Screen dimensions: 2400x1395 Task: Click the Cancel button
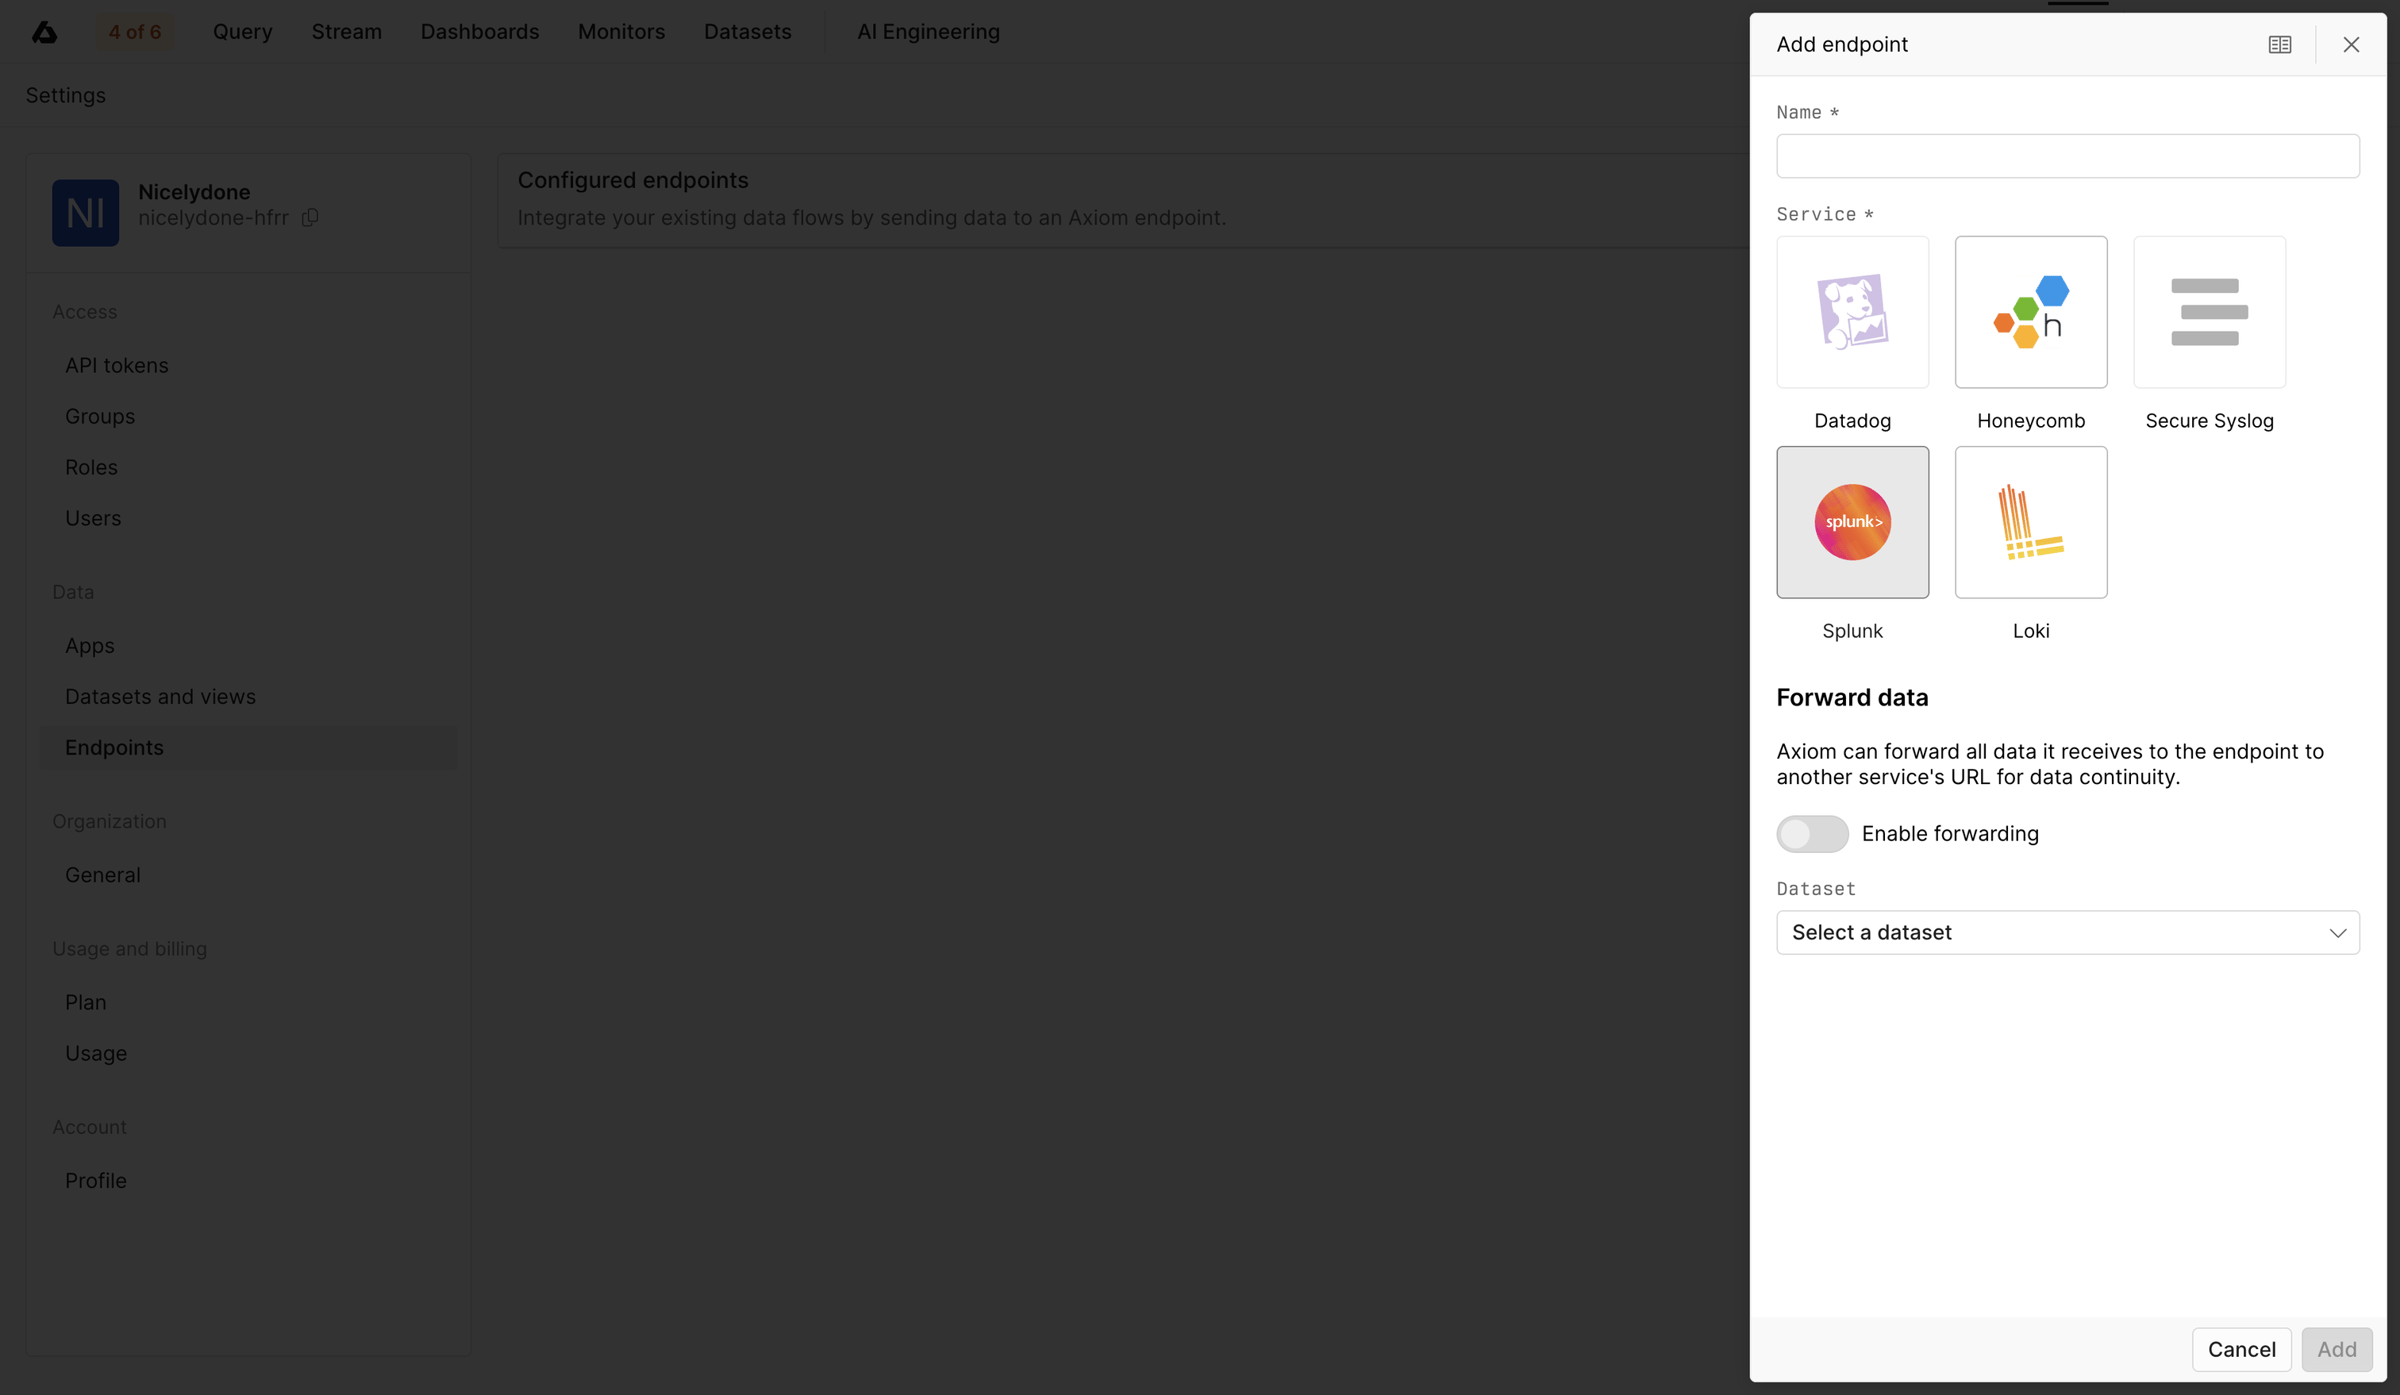[2242, 1349]
